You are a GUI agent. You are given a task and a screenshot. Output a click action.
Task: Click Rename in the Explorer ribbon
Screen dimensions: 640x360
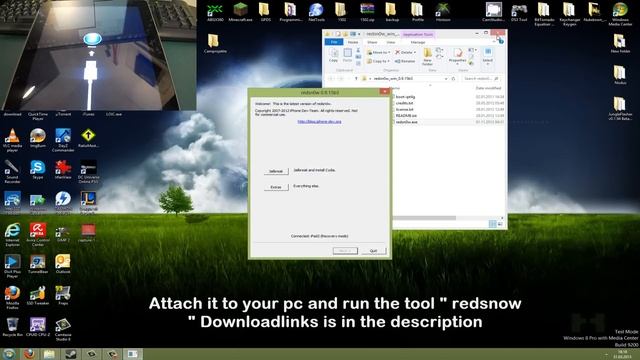coord(405,61)
